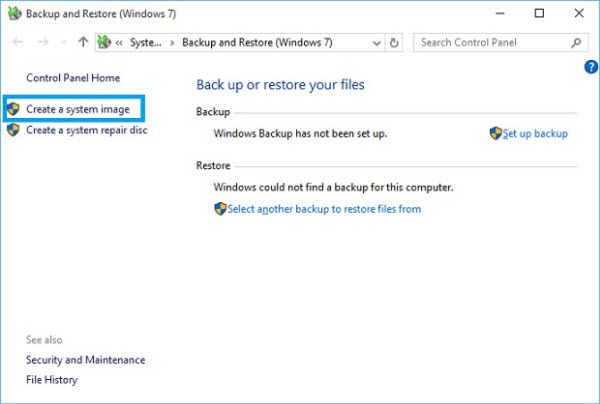This screenshot has width=600, height=404.
Task: Expand the hidden breadcrumb chevrons in the address bar
Action: (x=119, y=42)
